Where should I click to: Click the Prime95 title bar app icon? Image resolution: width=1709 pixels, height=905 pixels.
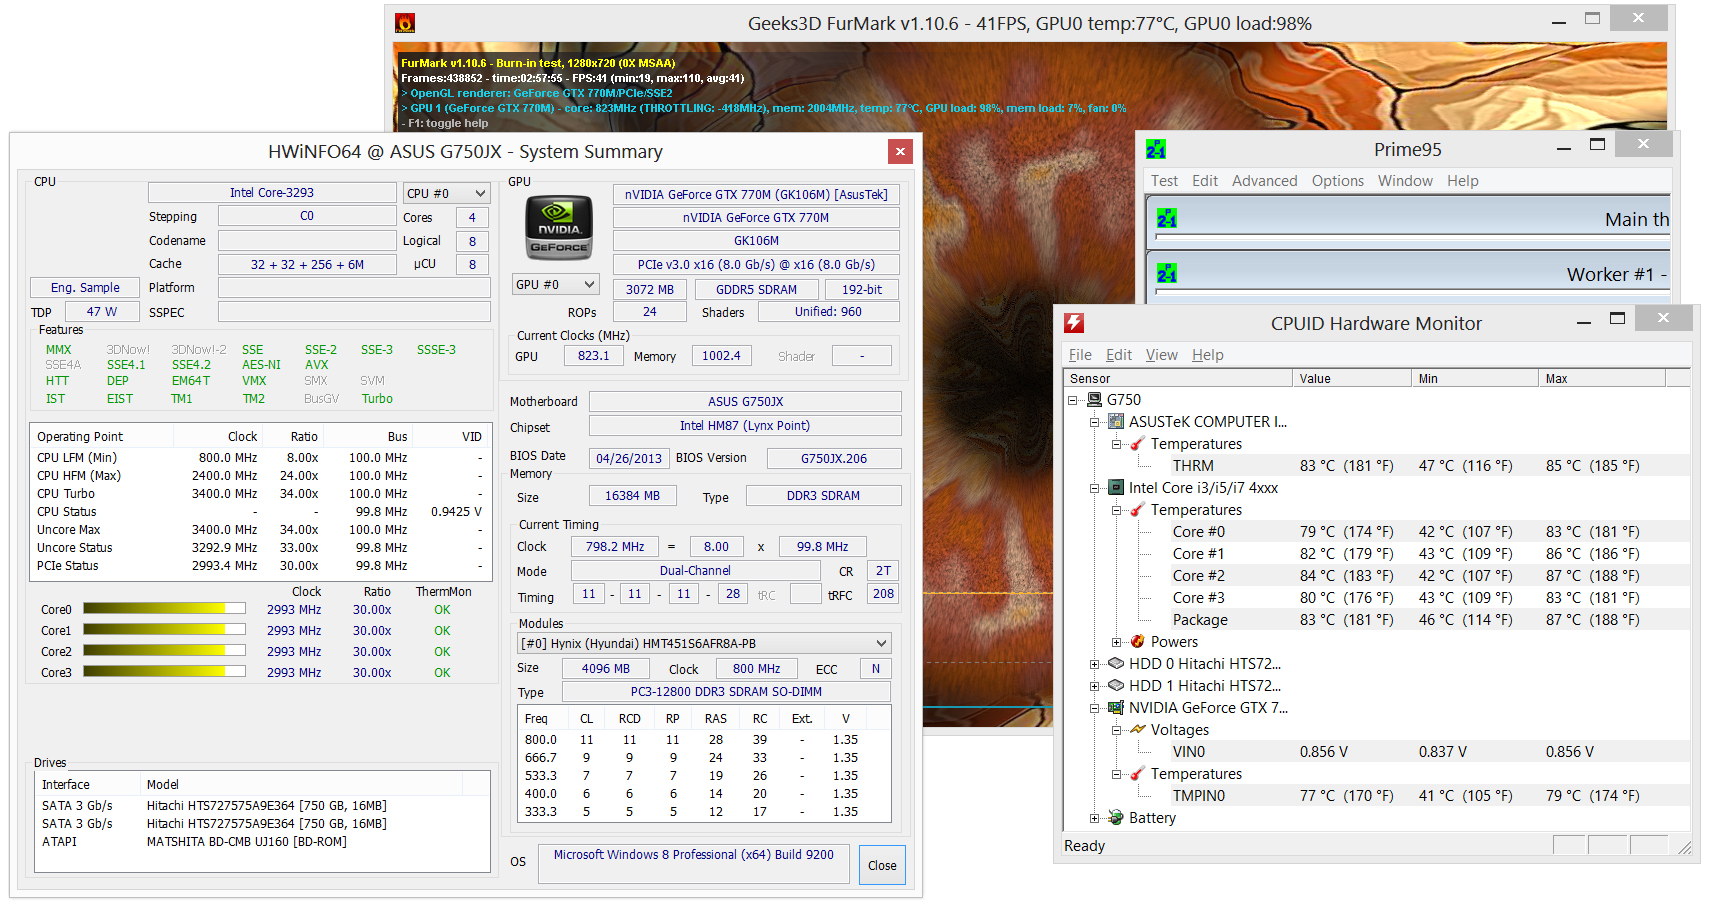pyautogui.click(x=1156, y=150)
